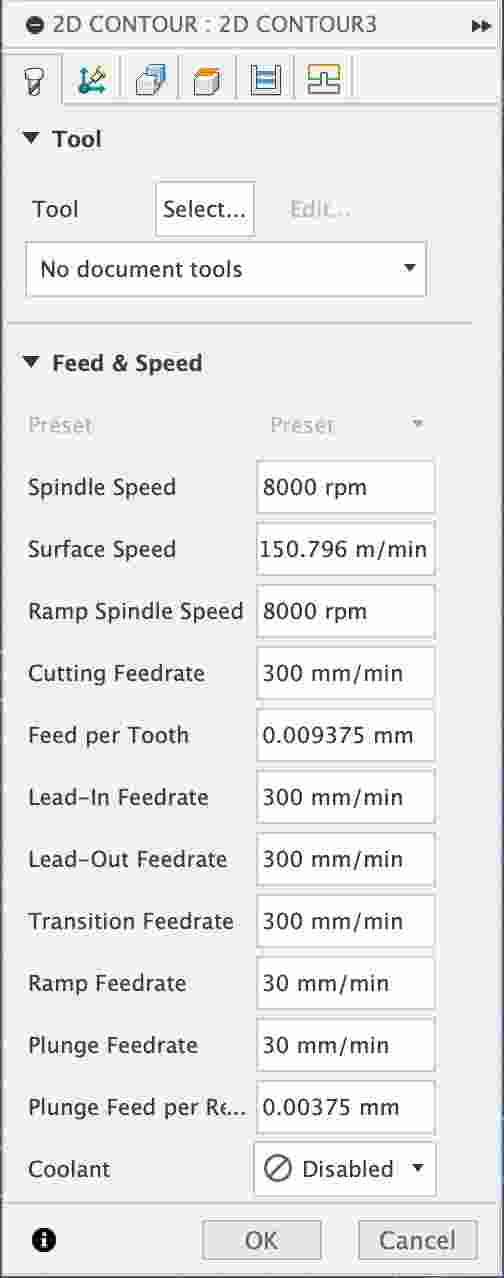Screen dimensions: 504x1278
Task: Click the Plunge Feedrate field
Action: click(346, 1045)
